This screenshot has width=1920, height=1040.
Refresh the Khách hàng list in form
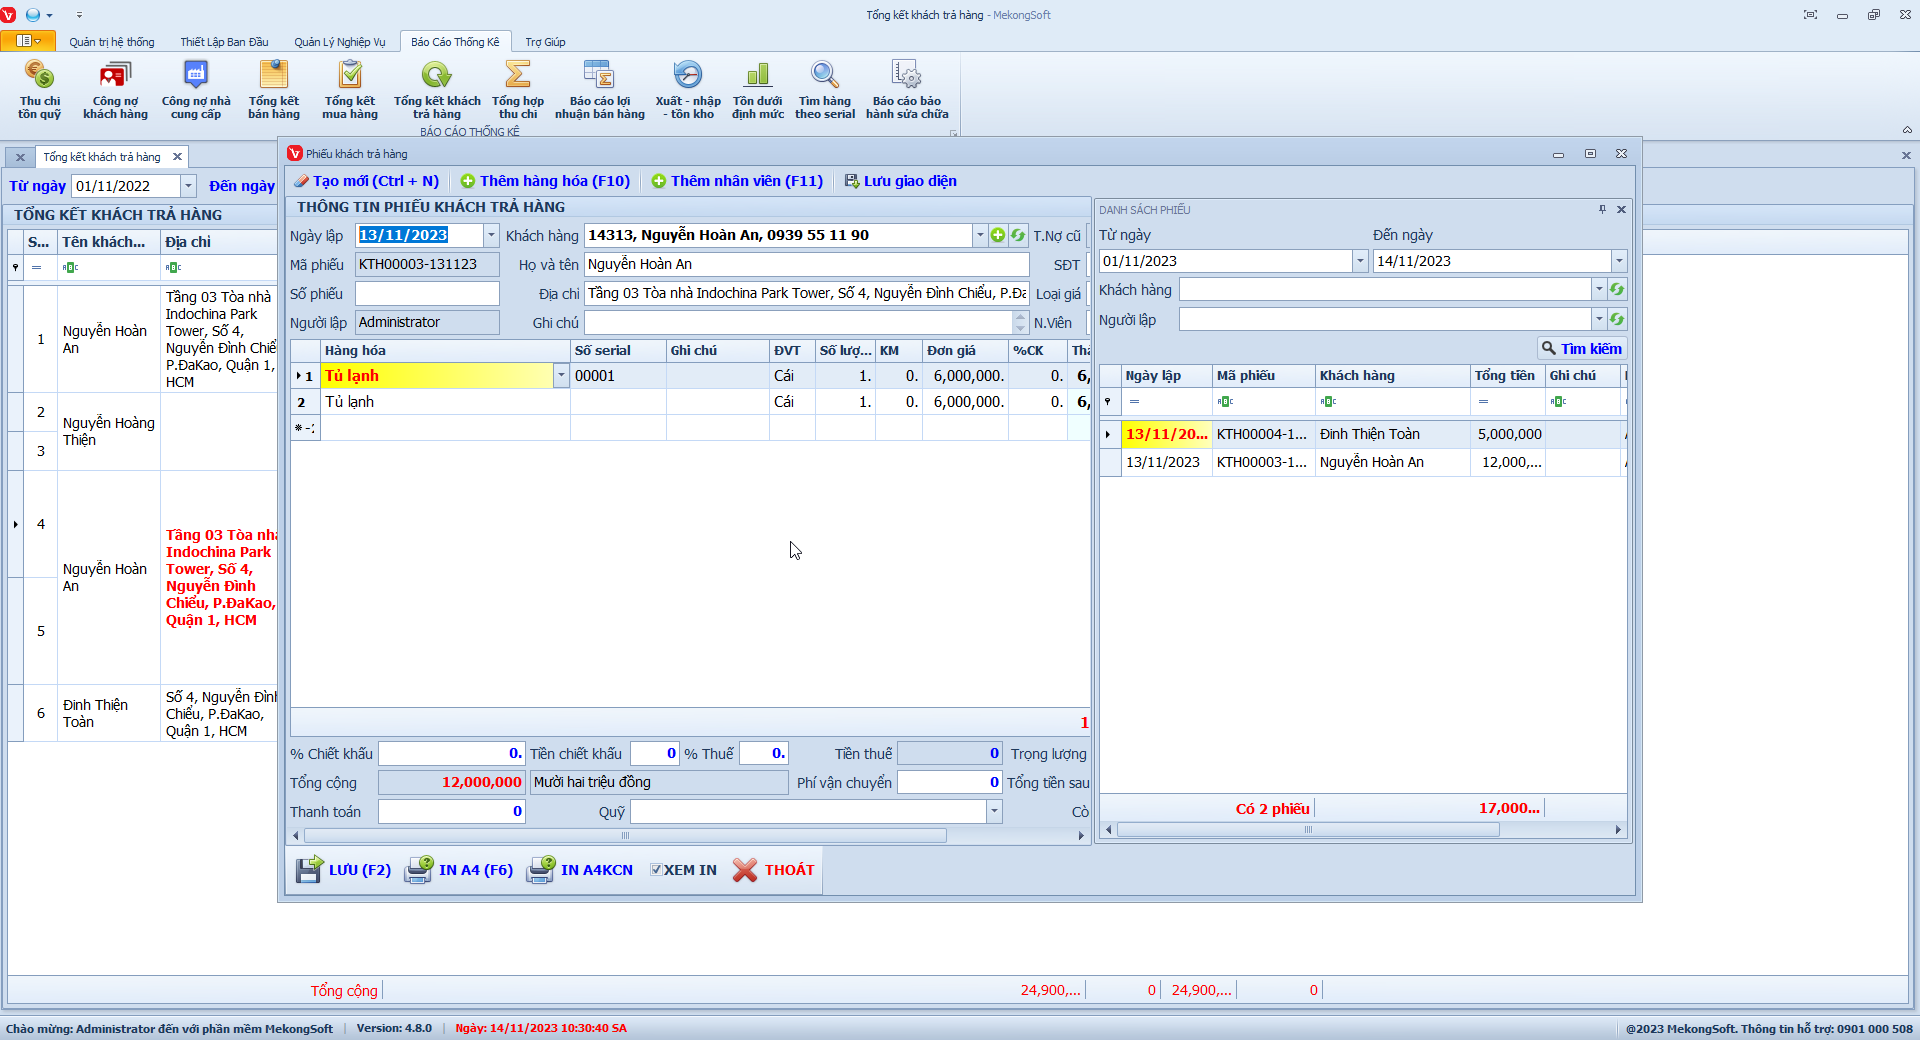click(x=1018, y=236)
